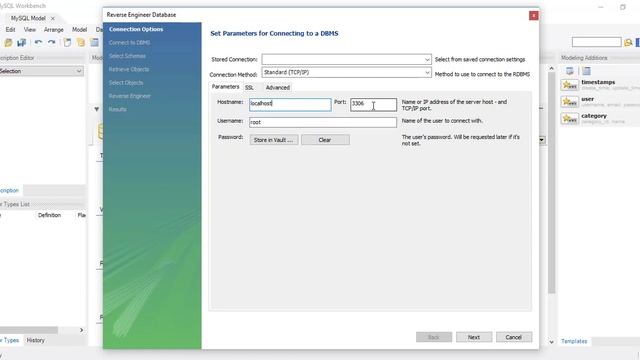Click the Connect to DBMS wizard step
This screenshot has width=640, height=360.
click(129, 43)
